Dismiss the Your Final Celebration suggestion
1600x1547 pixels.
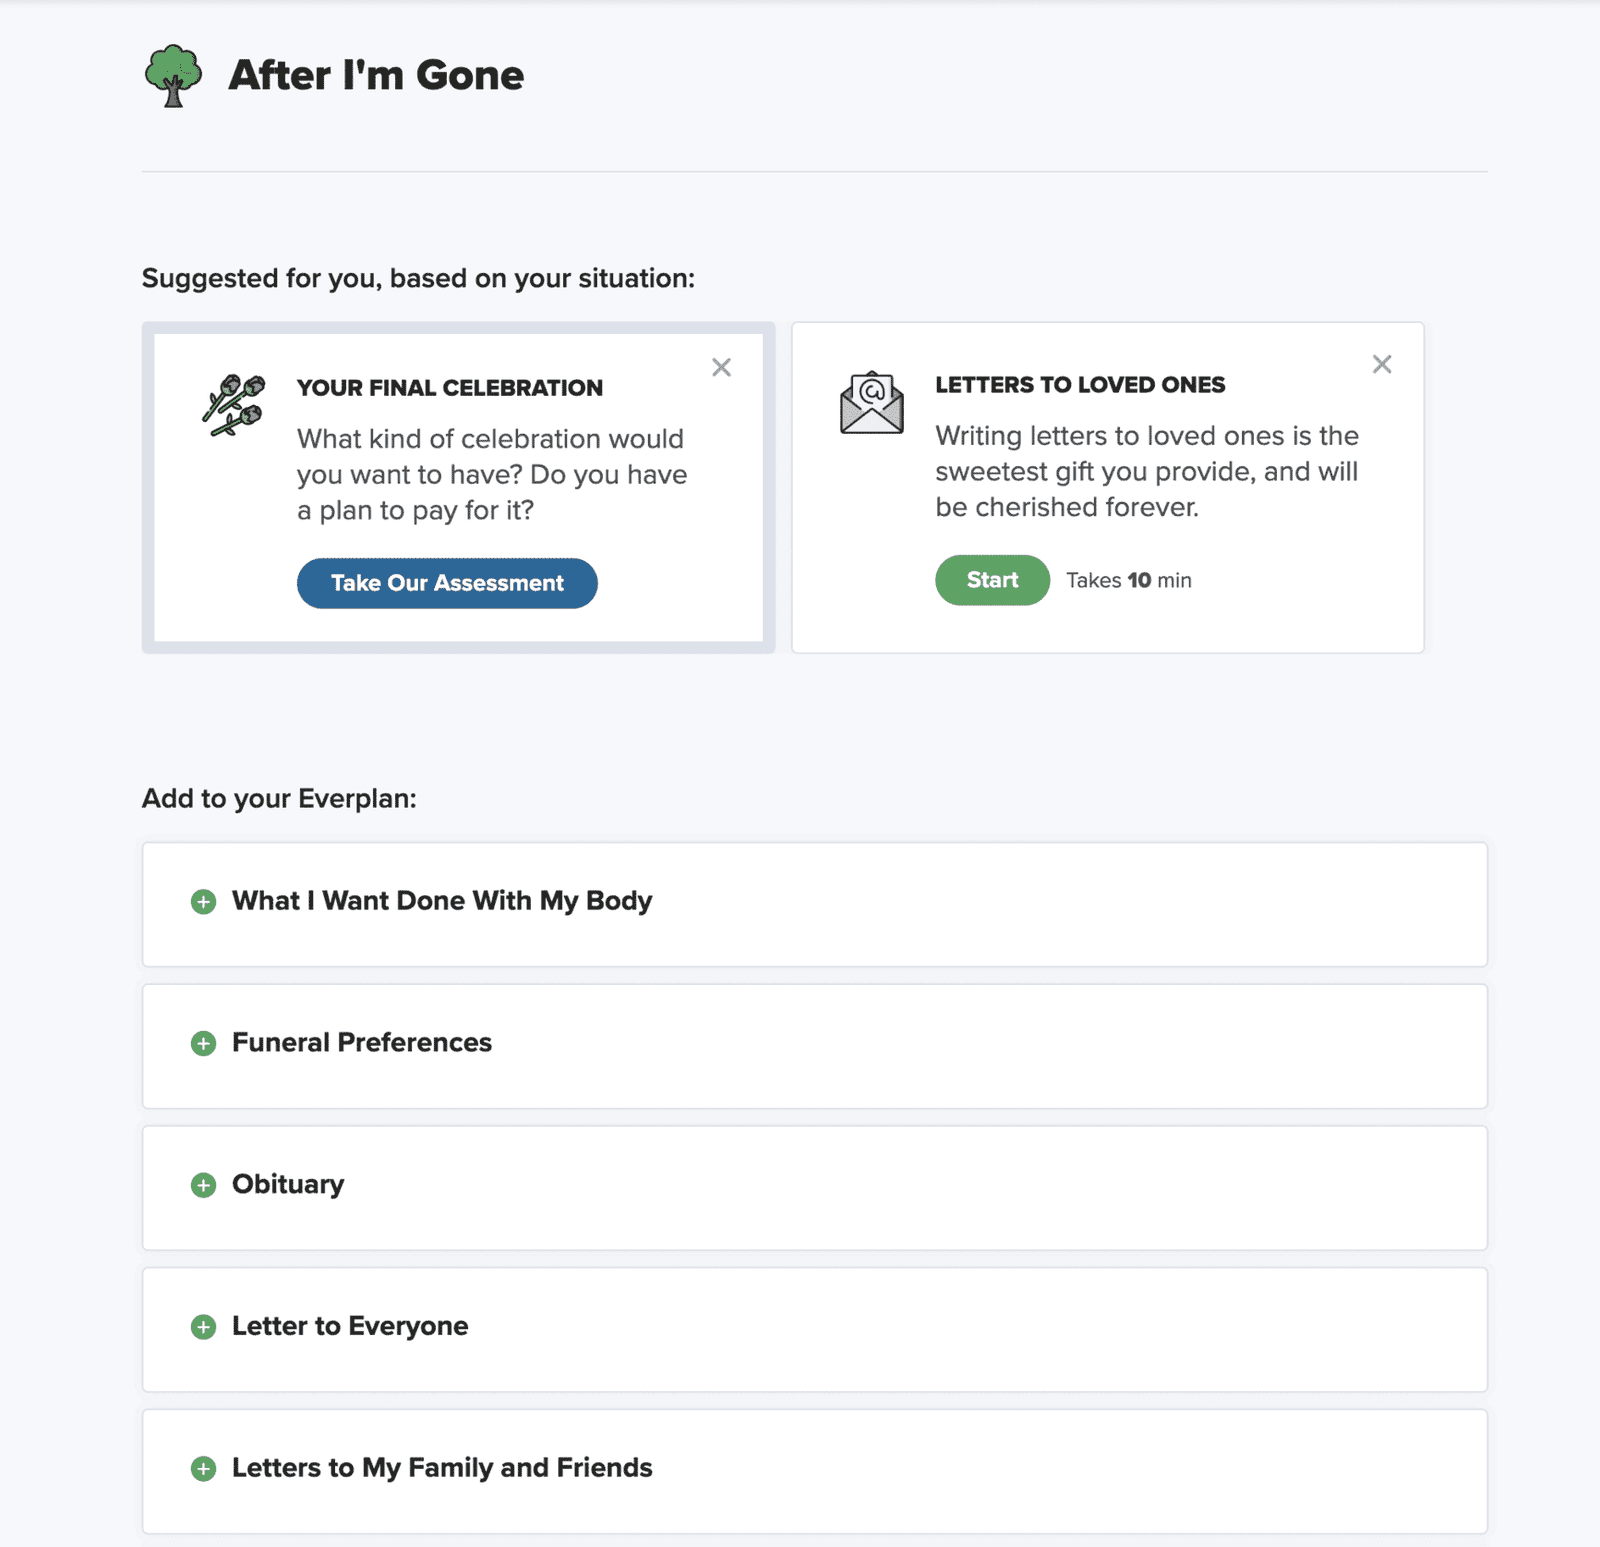[x=721, y=368]
